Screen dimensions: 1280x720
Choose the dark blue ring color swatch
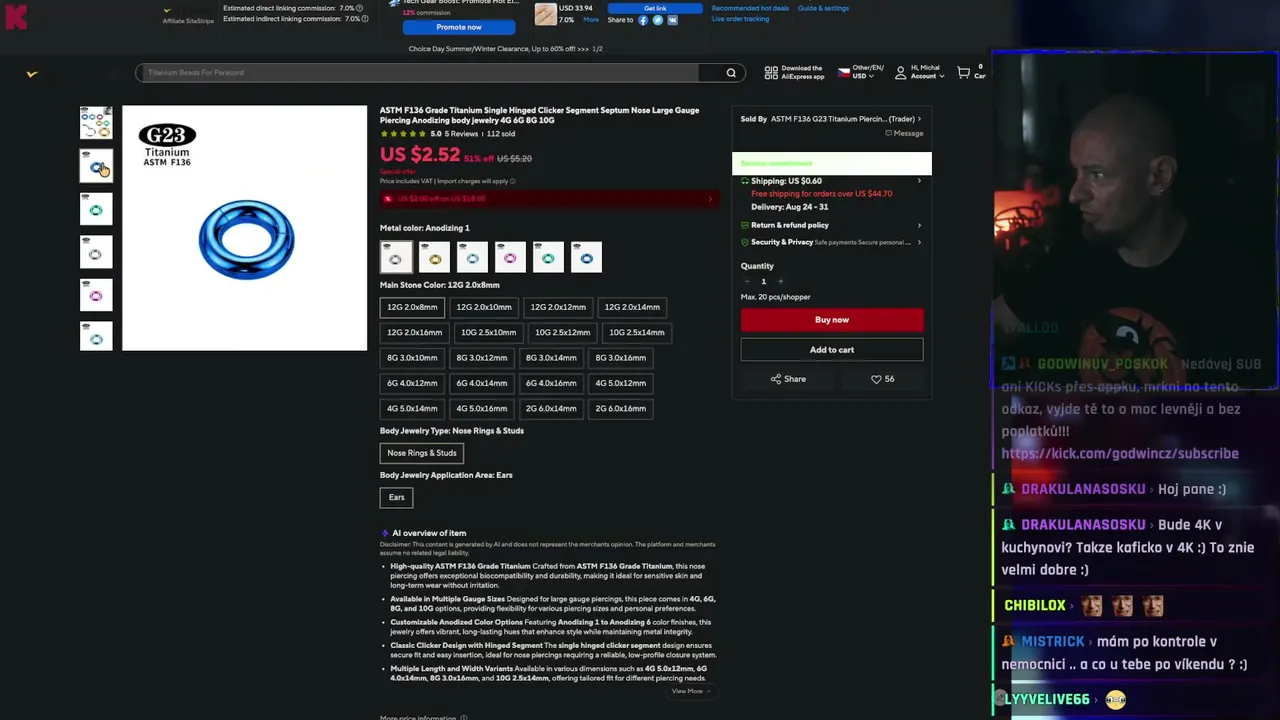586,257
